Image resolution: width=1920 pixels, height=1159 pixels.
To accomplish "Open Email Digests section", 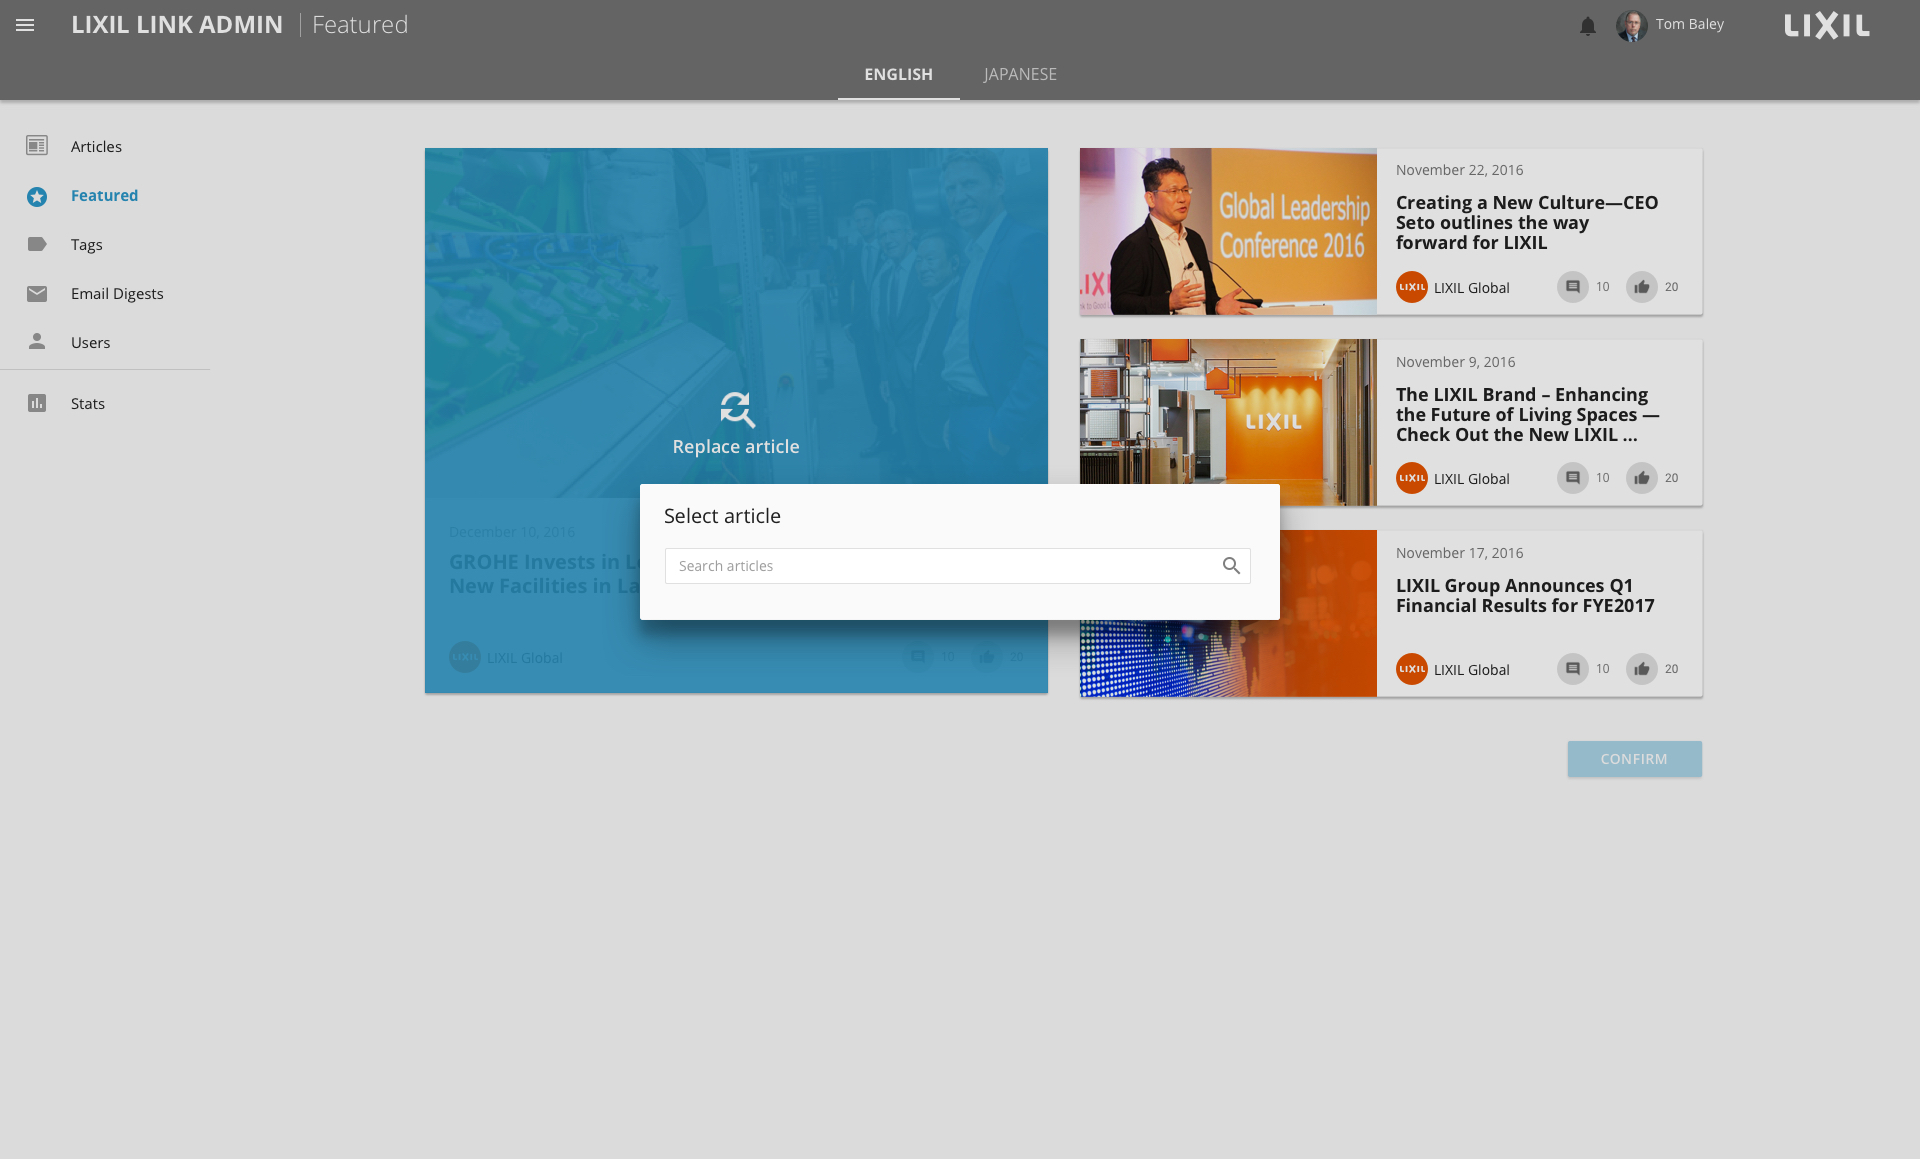I will (117, 293).
